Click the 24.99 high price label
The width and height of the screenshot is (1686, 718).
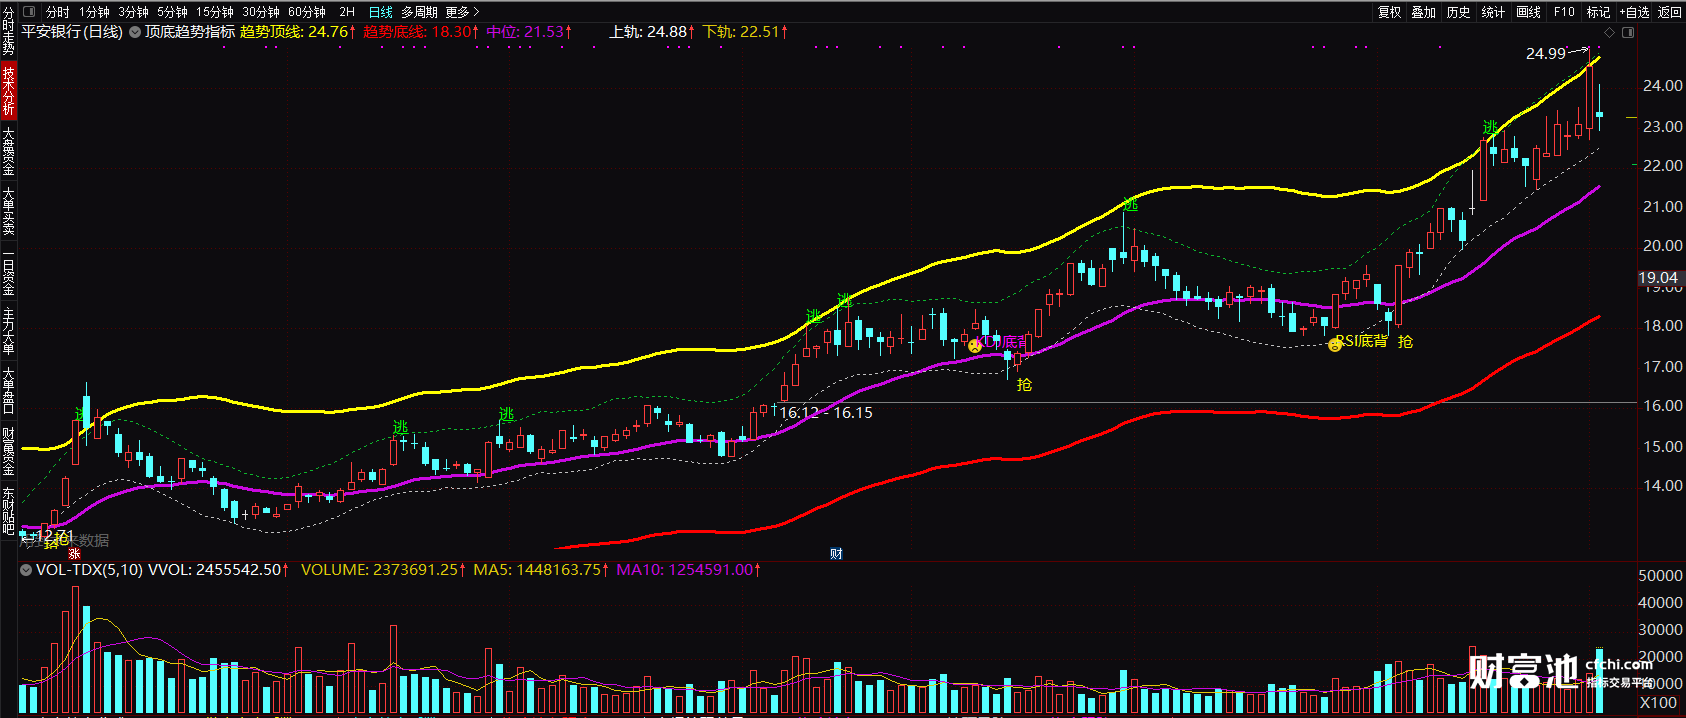1546,54
